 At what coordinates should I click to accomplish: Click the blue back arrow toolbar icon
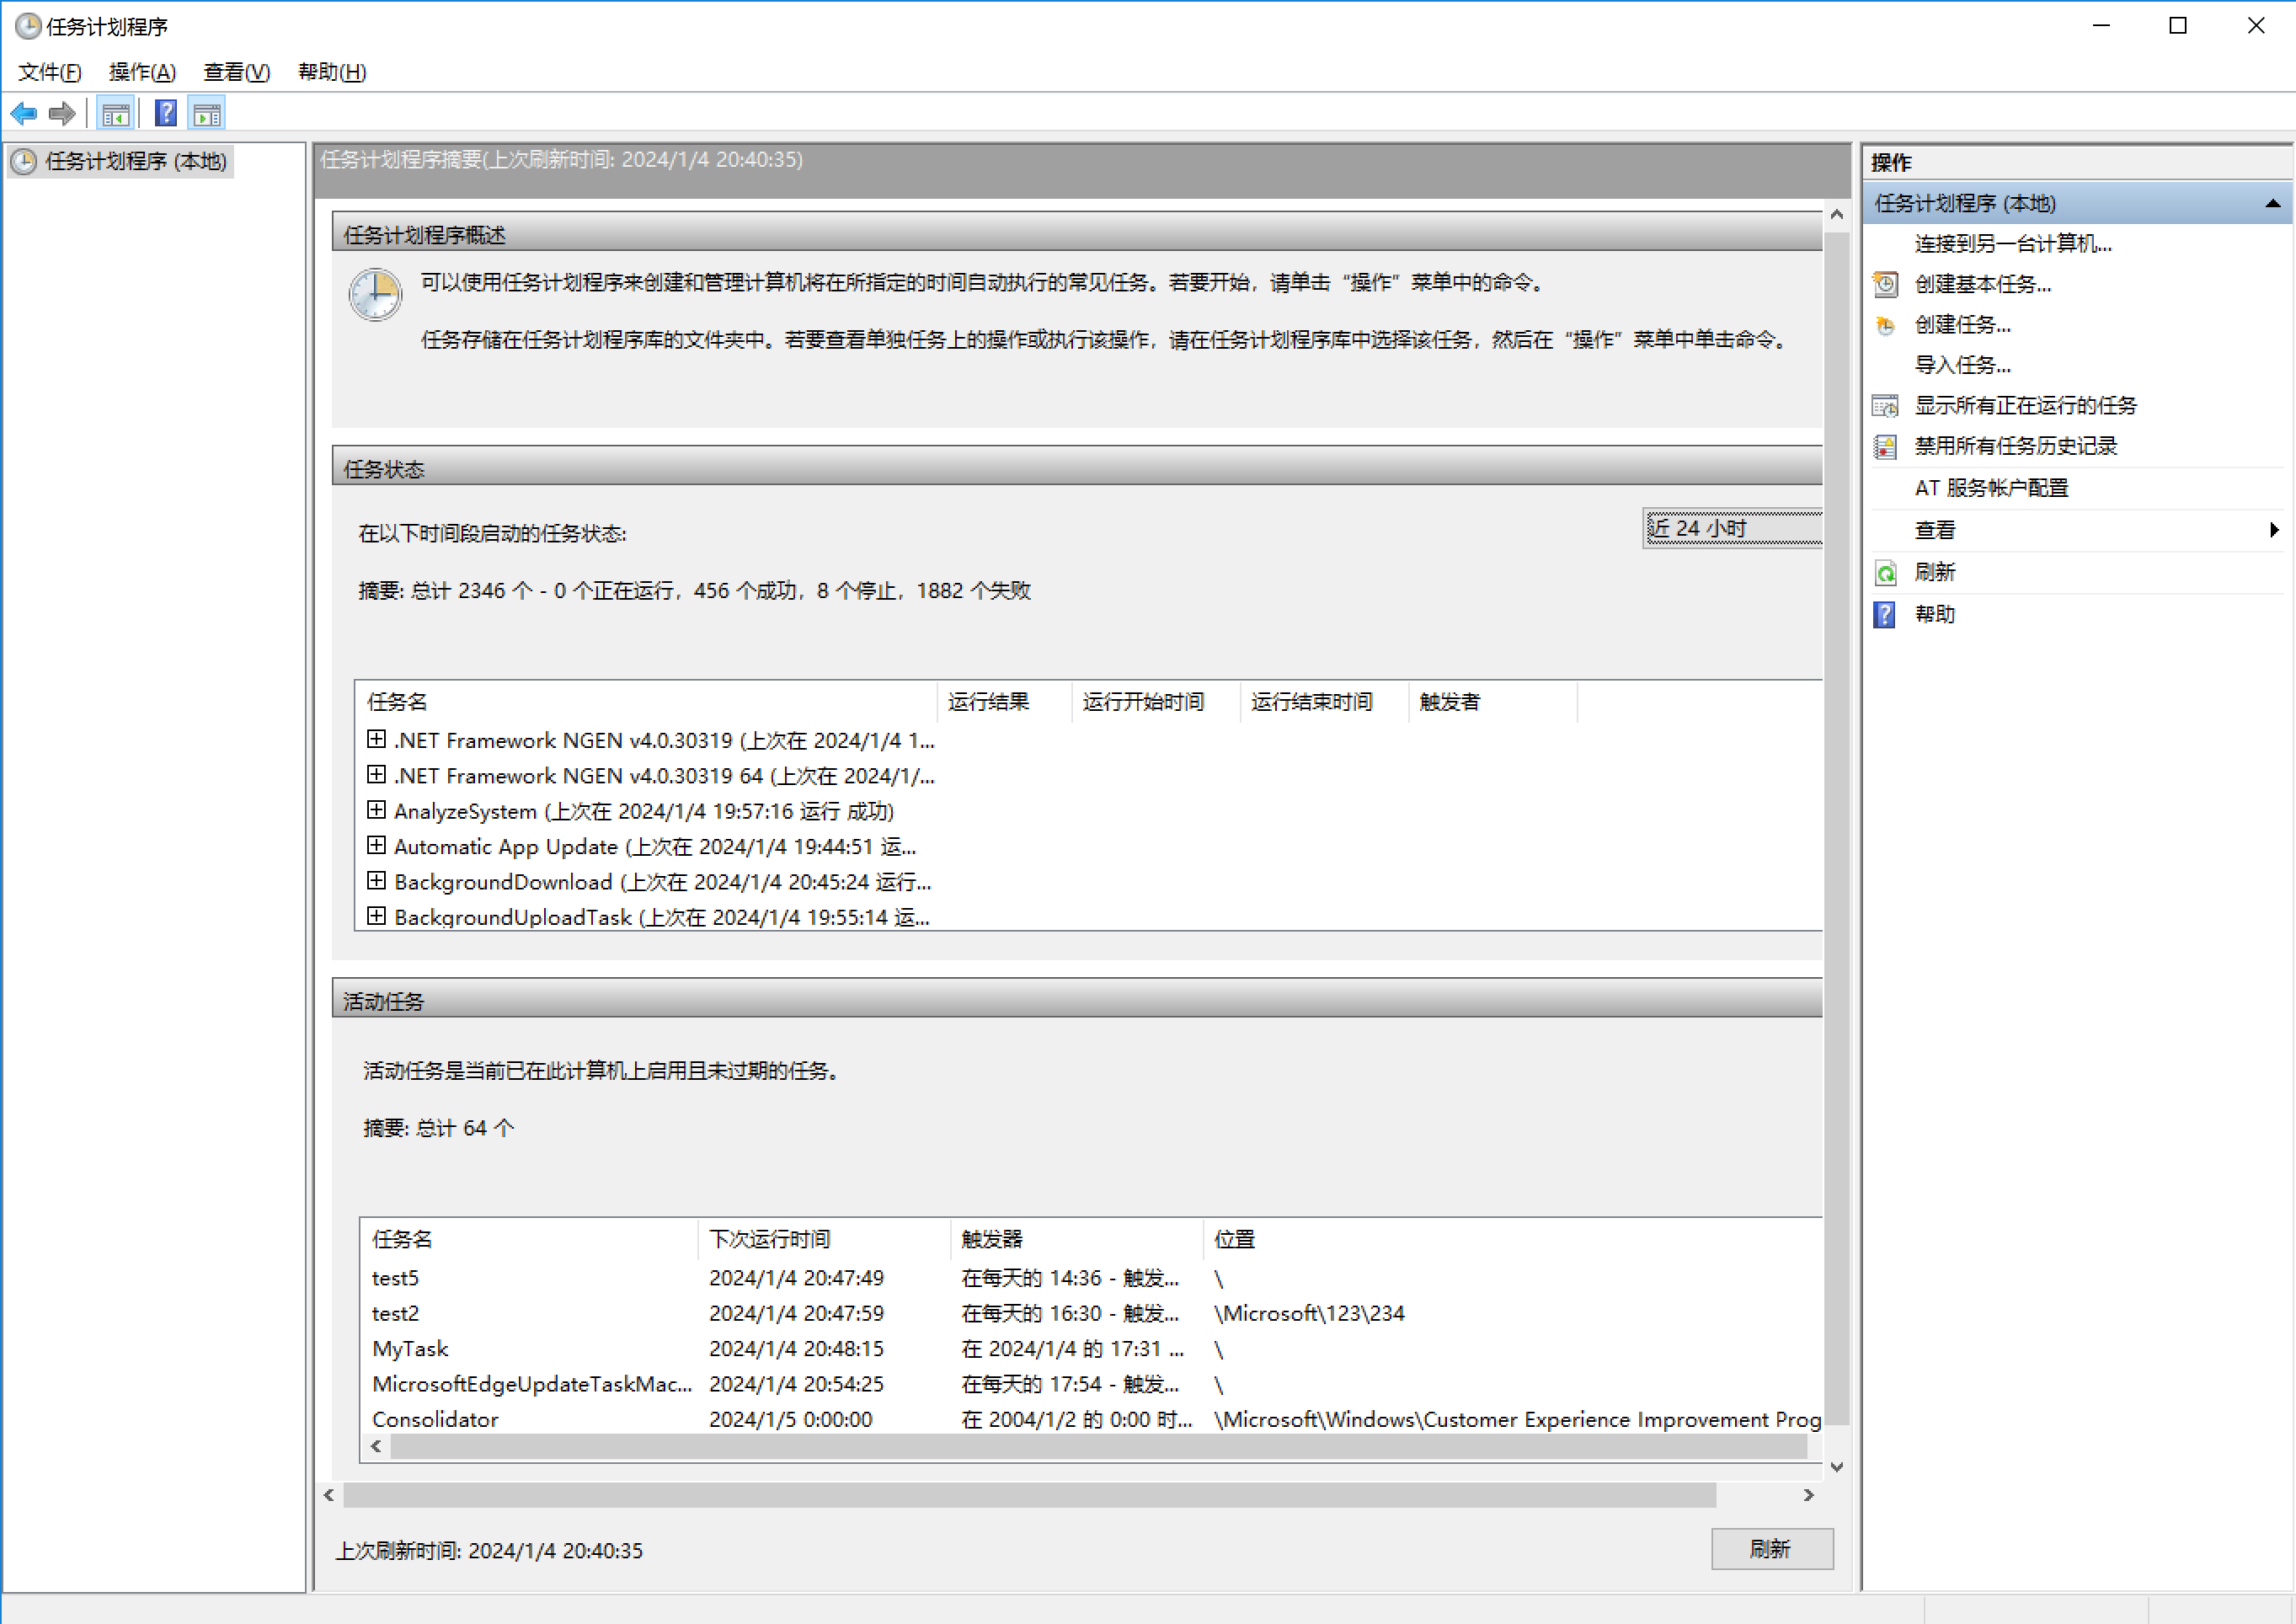24,114
